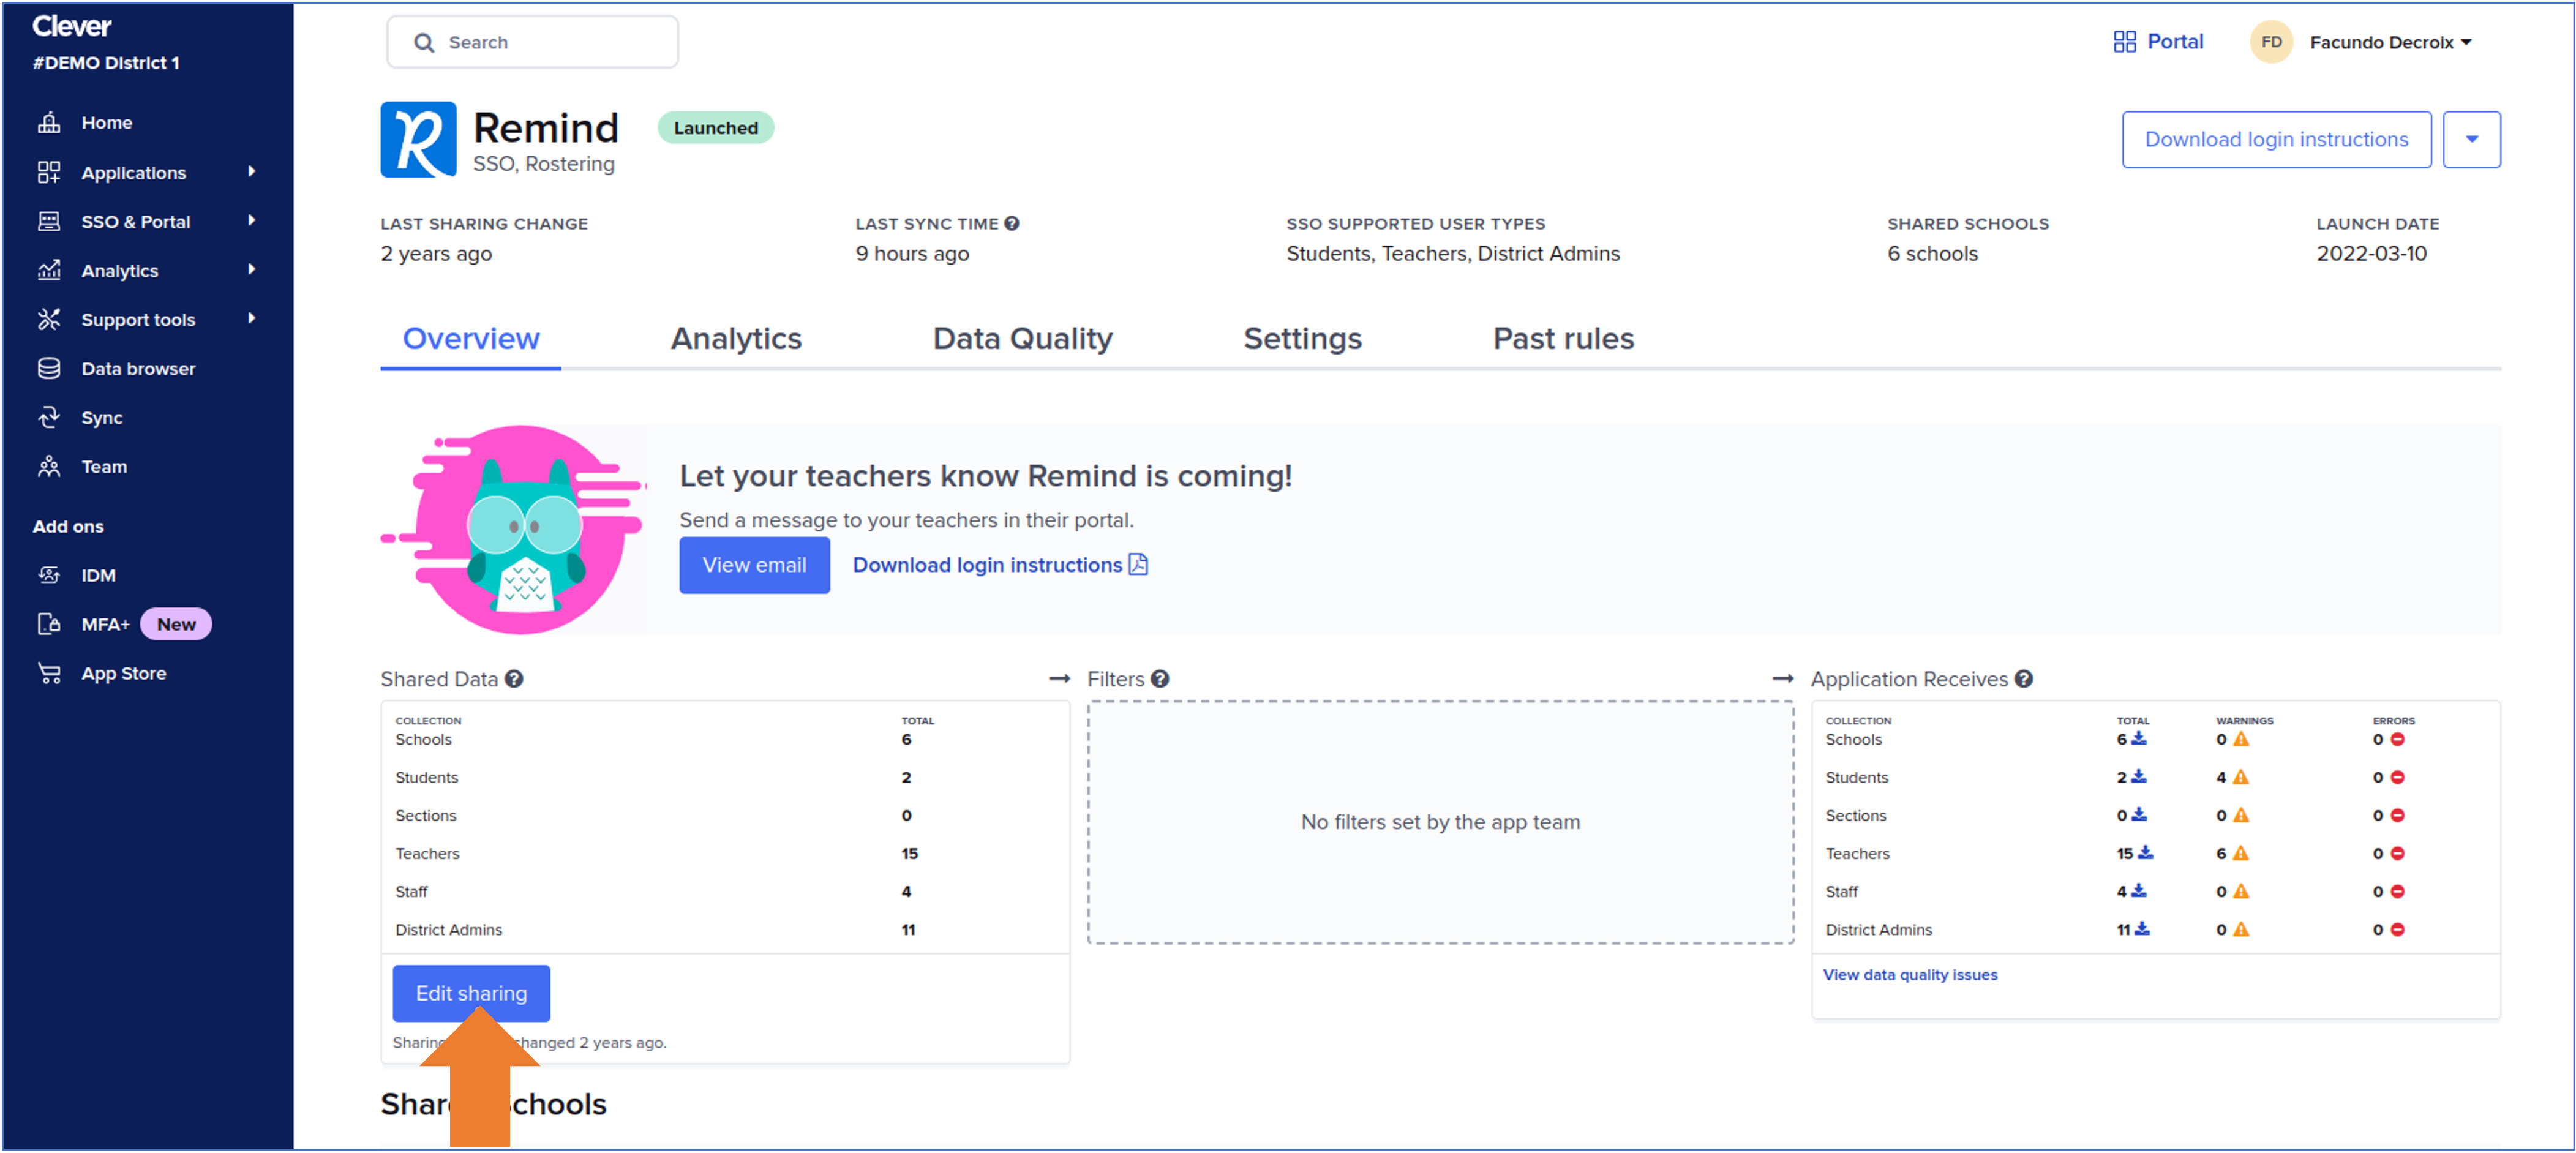Download Teachers total in Application Receives
This screenshot has height=1153, width=2576.
click(2145, 853)
